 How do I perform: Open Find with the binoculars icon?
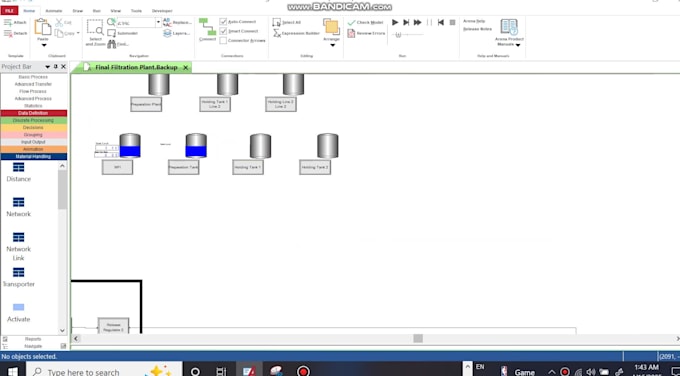pos(111,44)
